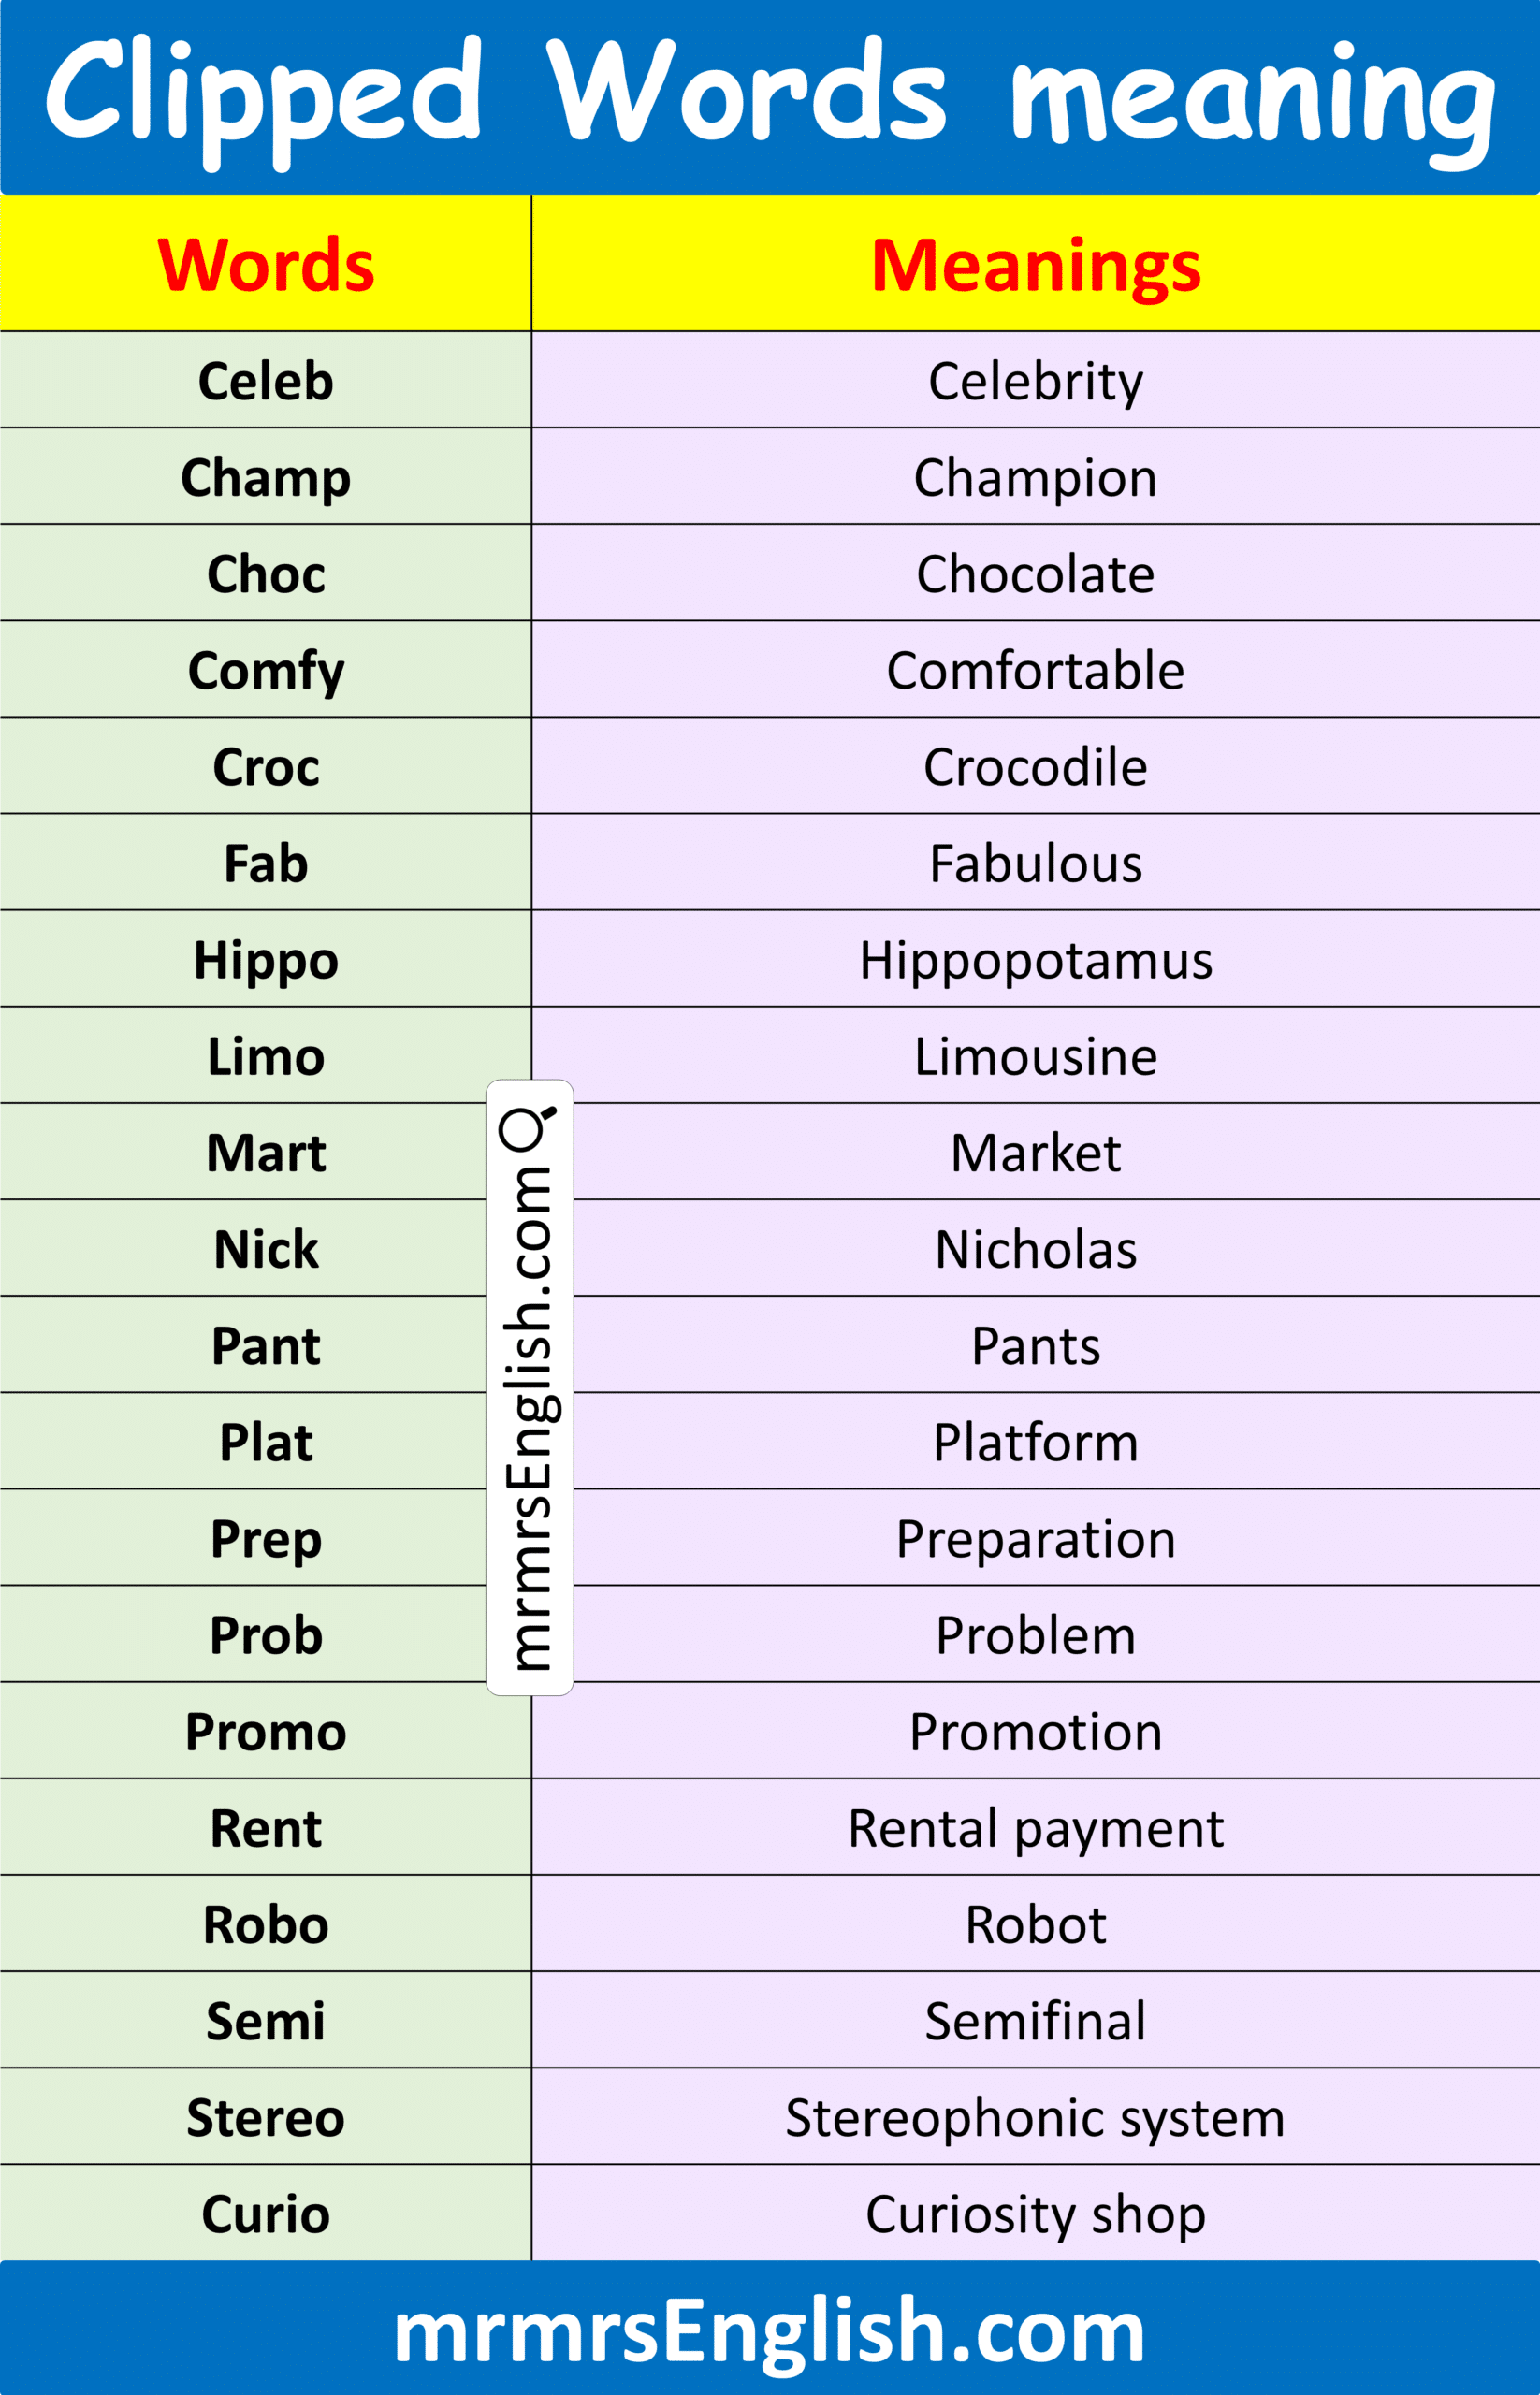This screenshot has width=1540, height=2395.
Task: Select the meaning 'Preparation'
Action: (1035, 1539)
